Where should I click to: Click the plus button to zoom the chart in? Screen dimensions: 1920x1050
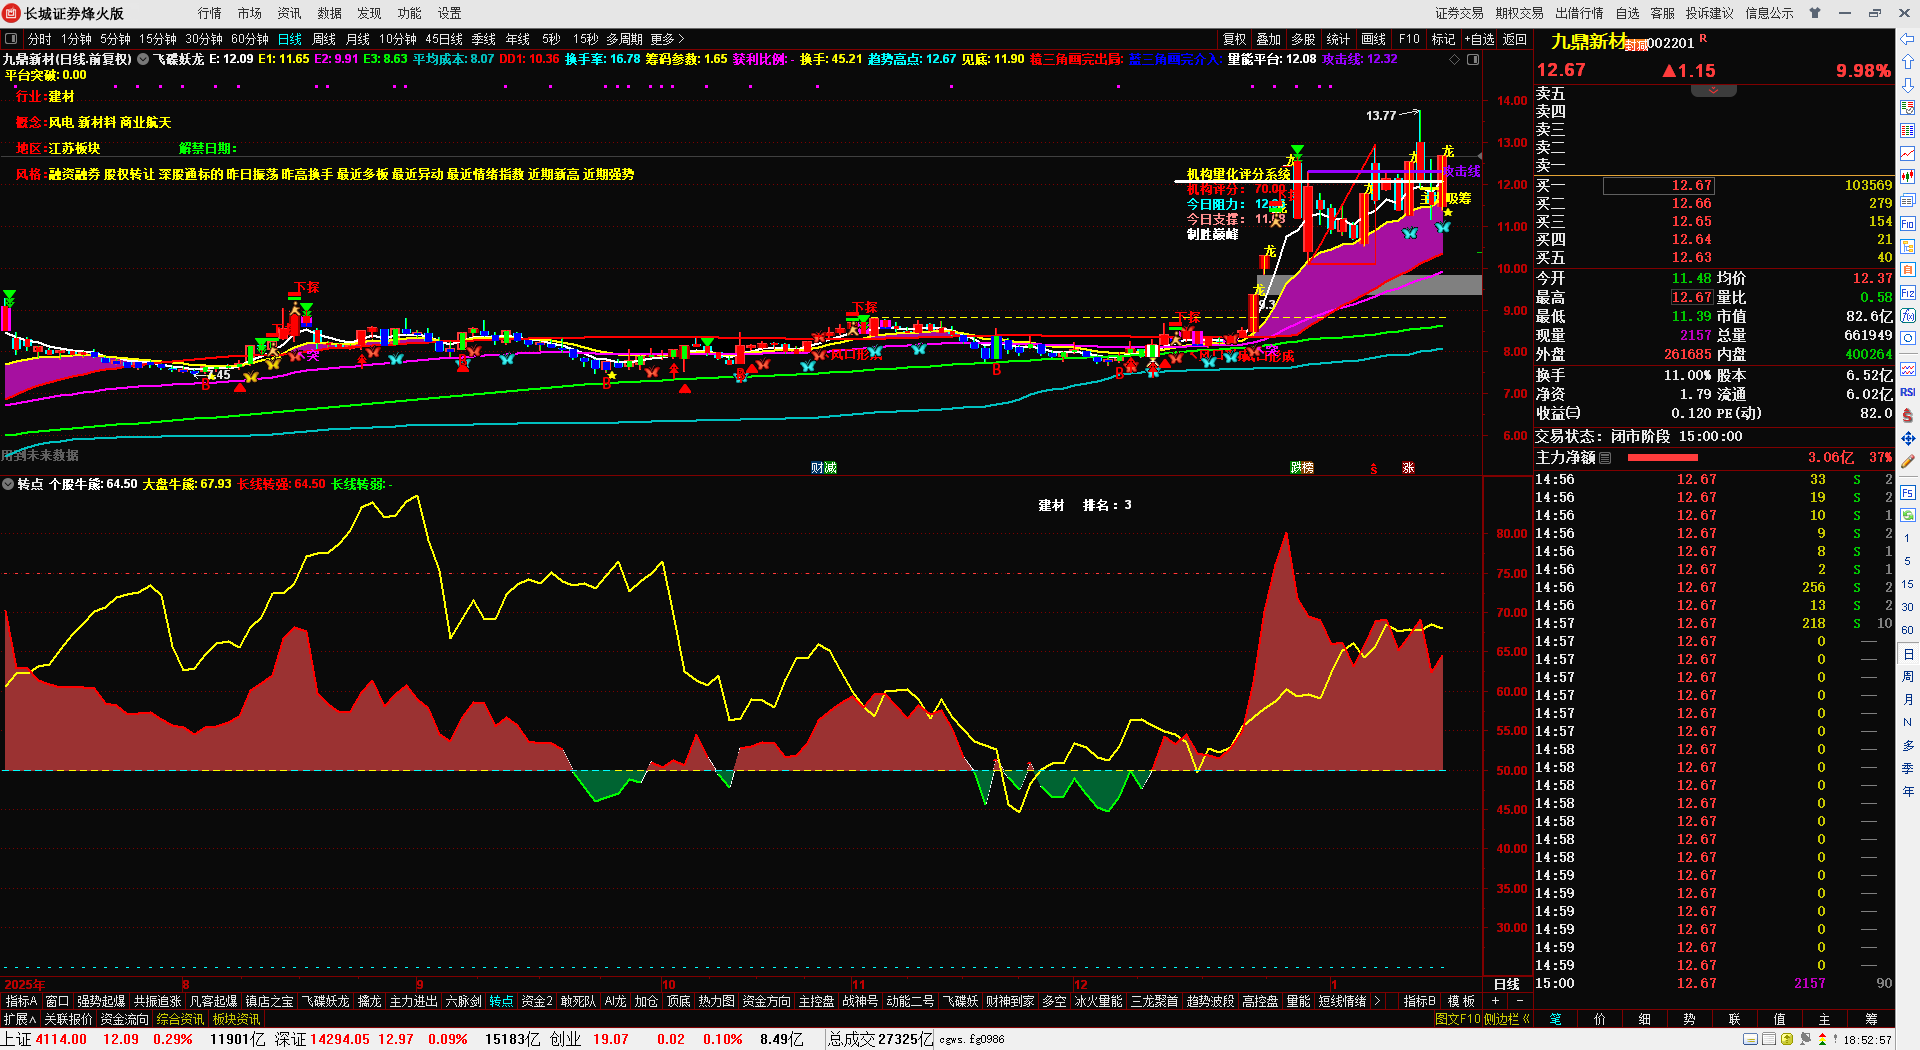click(x=1496, y=1001)
